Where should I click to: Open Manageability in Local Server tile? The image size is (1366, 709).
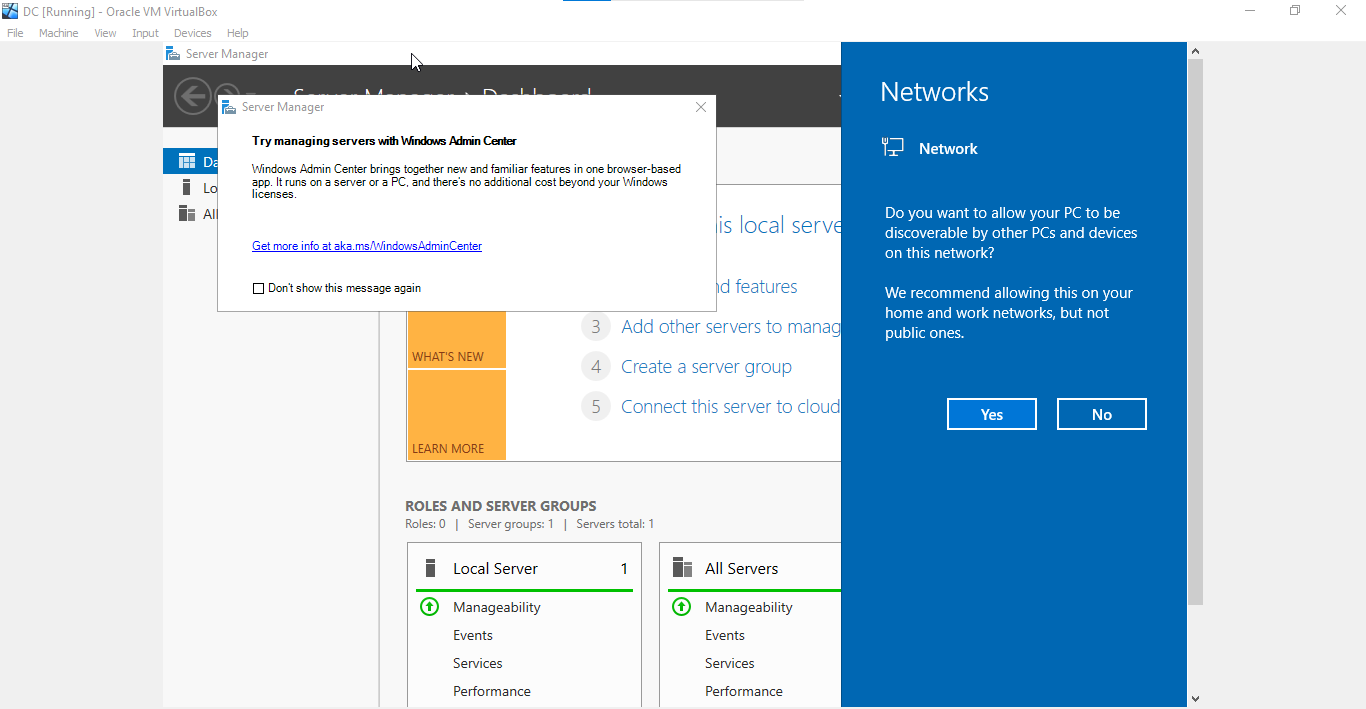click(x=496, y=607)
